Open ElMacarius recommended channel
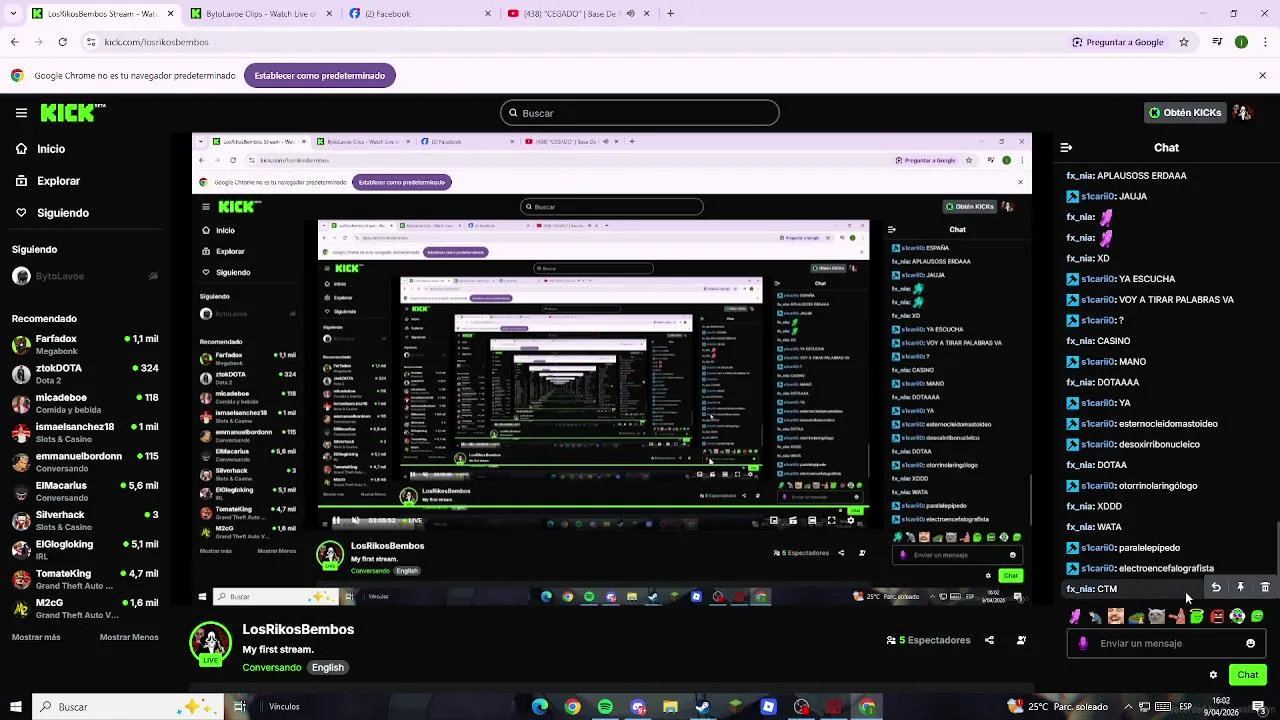Image resolution: width=1280 pixels, height=720 pixels. coord(85,491)
